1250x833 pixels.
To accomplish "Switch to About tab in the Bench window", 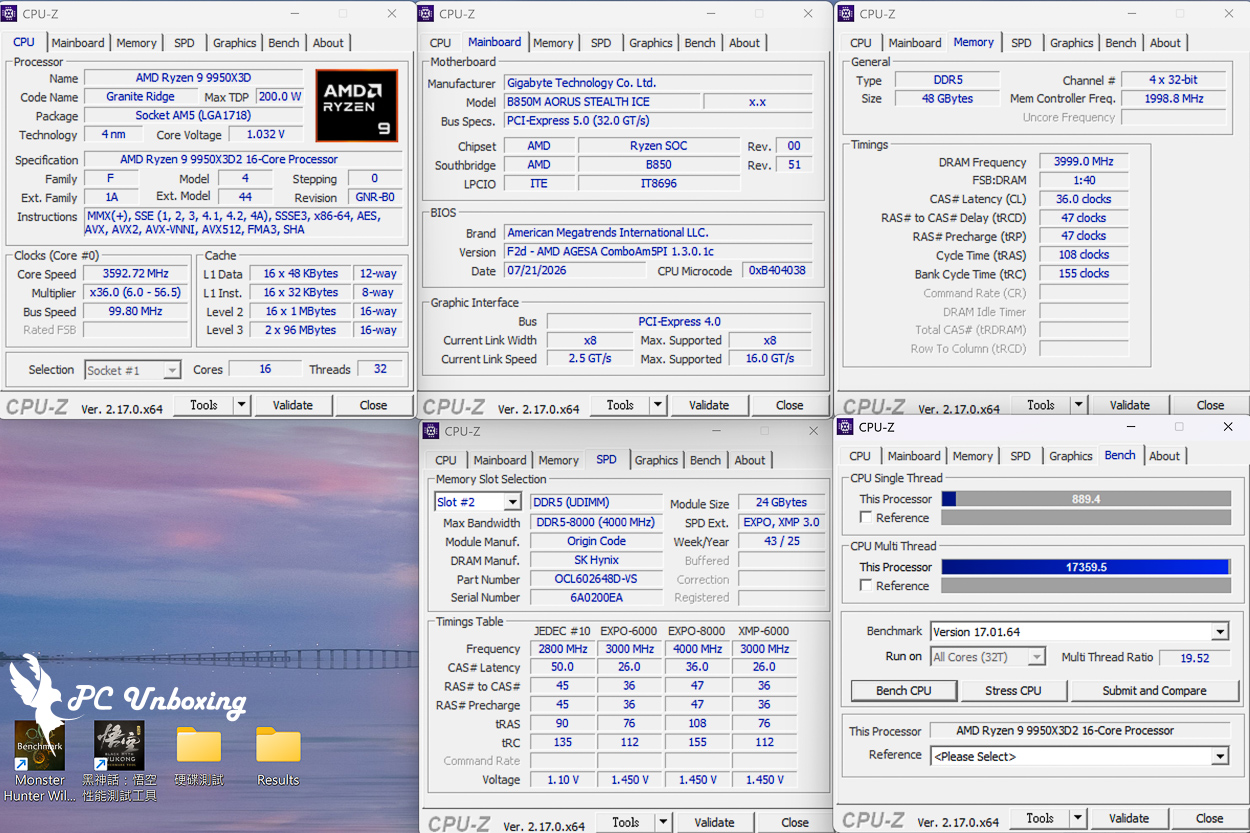I will (x=1164, y=456).
